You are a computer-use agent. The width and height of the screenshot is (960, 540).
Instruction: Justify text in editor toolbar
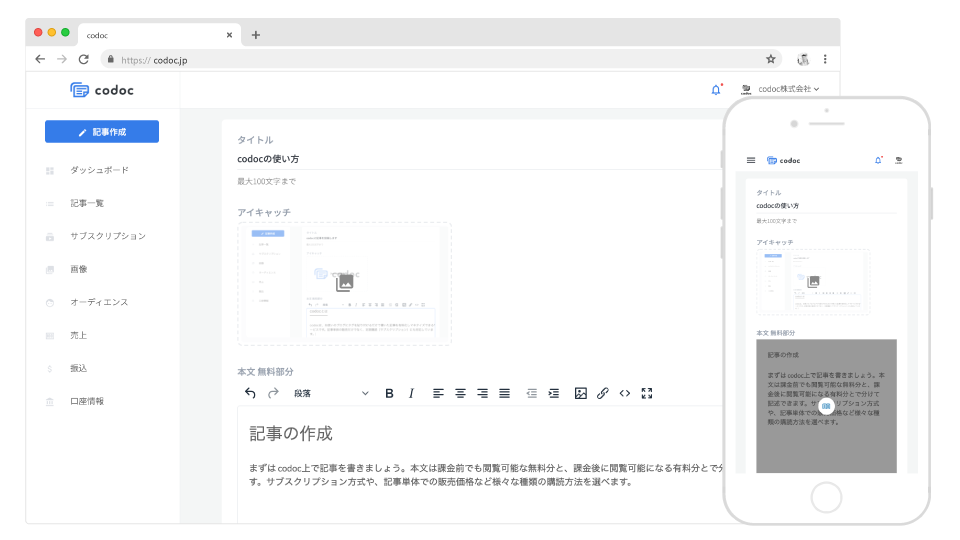[504, 393]
